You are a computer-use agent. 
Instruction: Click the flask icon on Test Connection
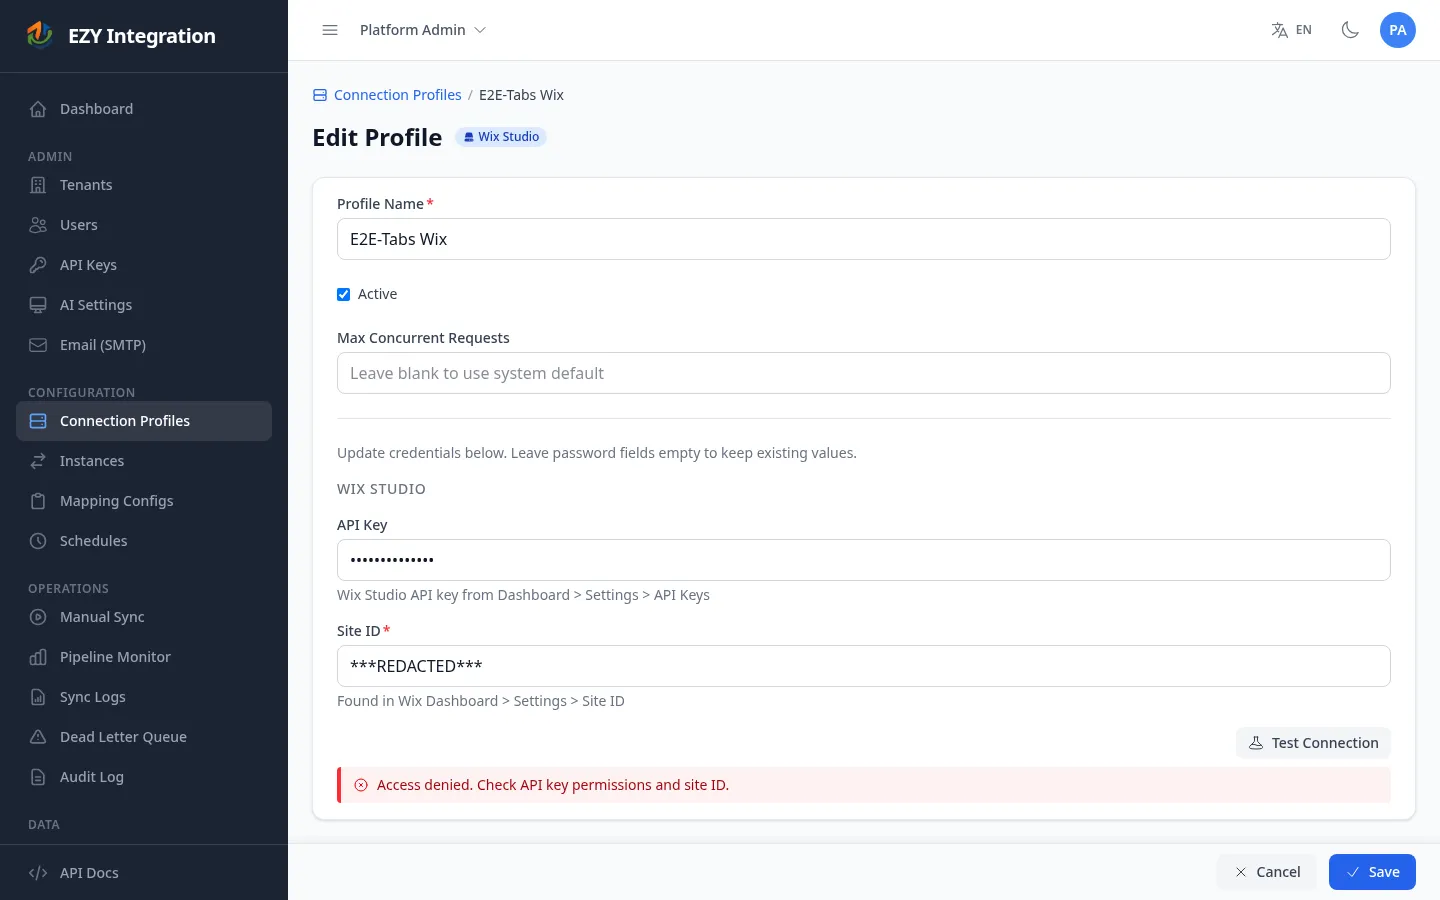1256,743
